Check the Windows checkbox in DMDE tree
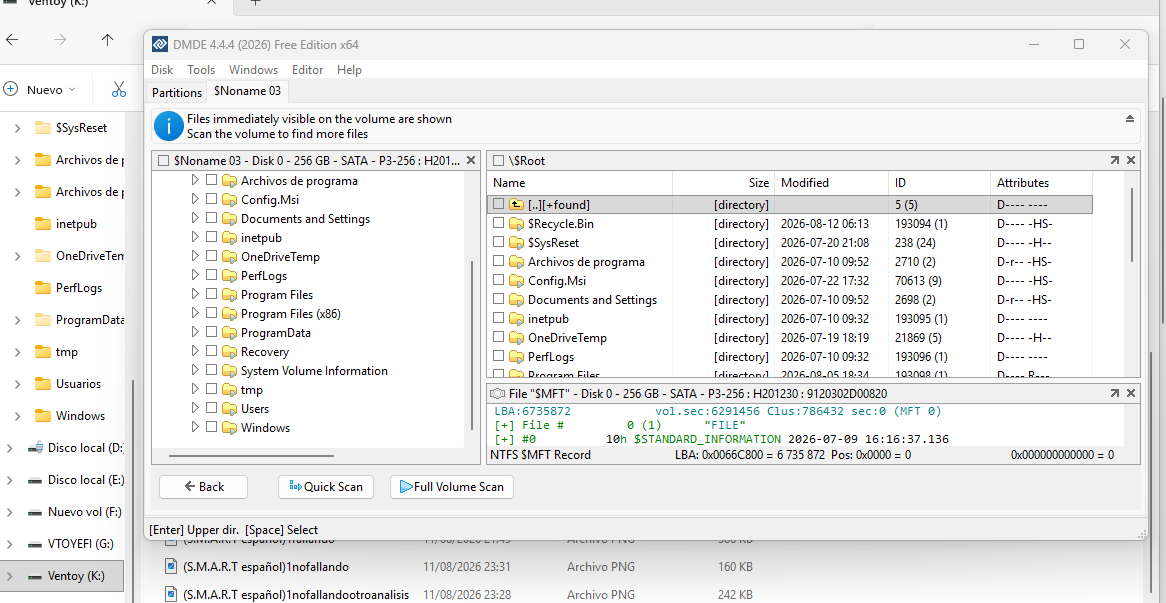The width and height of the screenshot is (1166, 603). coord(211,428)
